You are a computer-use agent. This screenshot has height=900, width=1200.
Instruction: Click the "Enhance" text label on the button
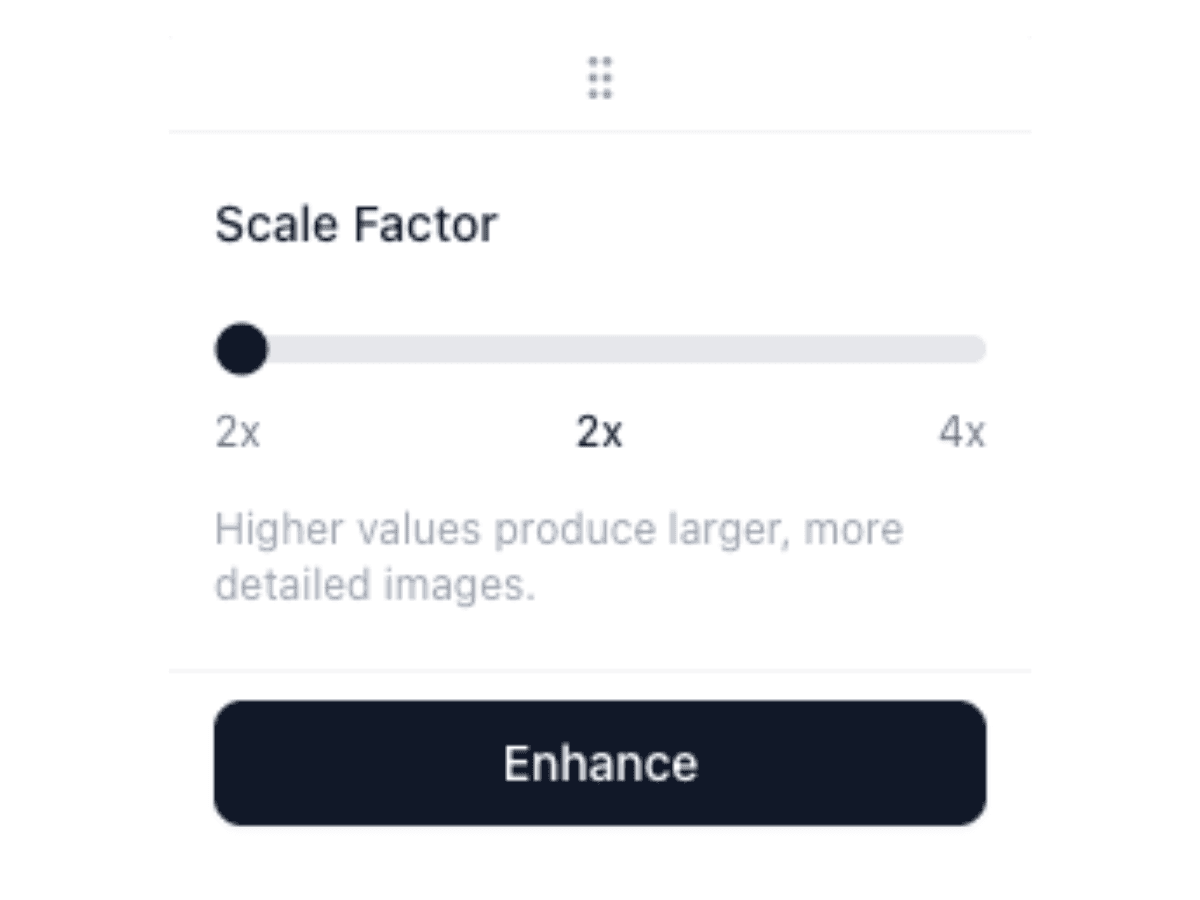pyautogui.click(x=600, y=763)
